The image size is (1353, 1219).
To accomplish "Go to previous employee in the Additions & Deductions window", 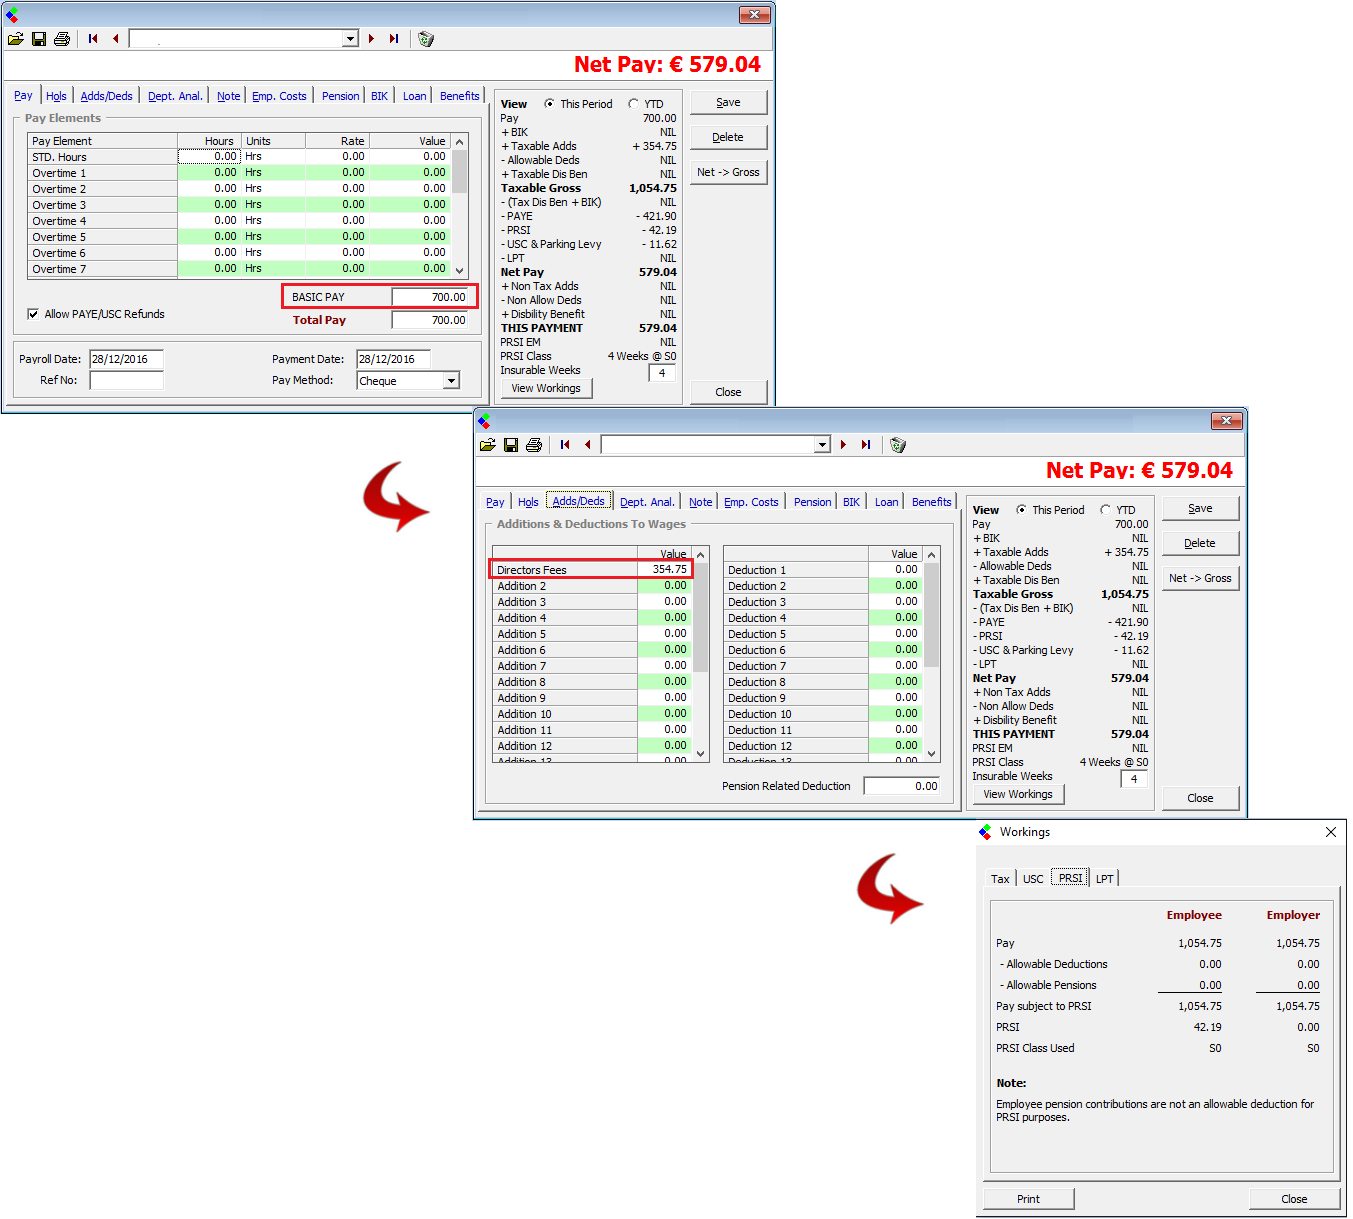I will pos(588,445).
